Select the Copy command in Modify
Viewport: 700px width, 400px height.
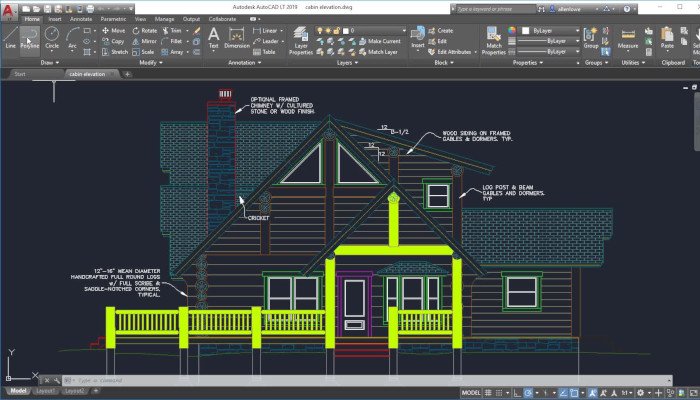pos(113,41)
